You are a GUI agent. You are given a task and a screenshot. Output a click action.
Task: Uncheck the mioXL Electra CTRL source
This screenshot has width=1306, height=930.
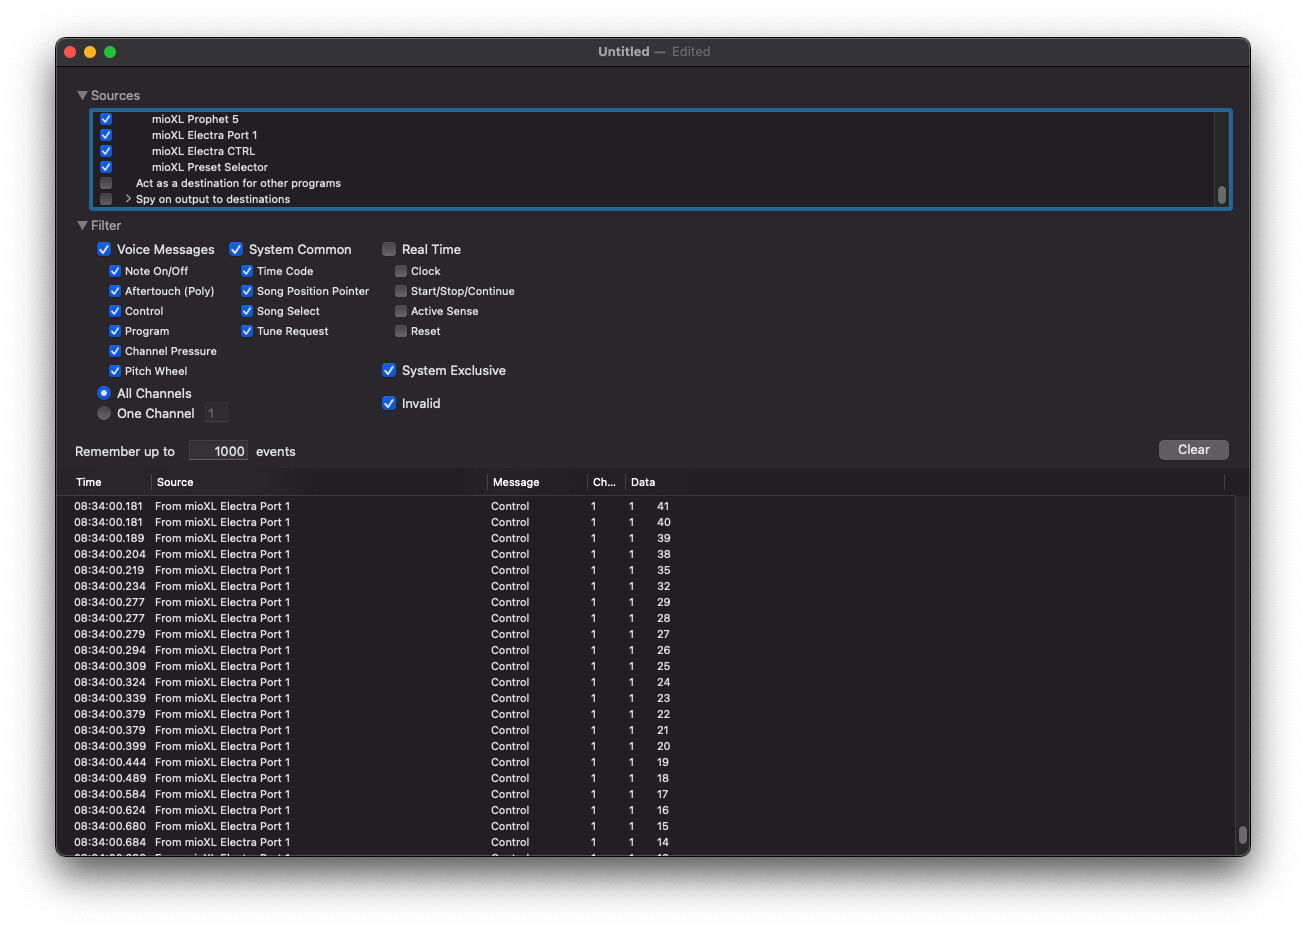click(x=106, y=151)
